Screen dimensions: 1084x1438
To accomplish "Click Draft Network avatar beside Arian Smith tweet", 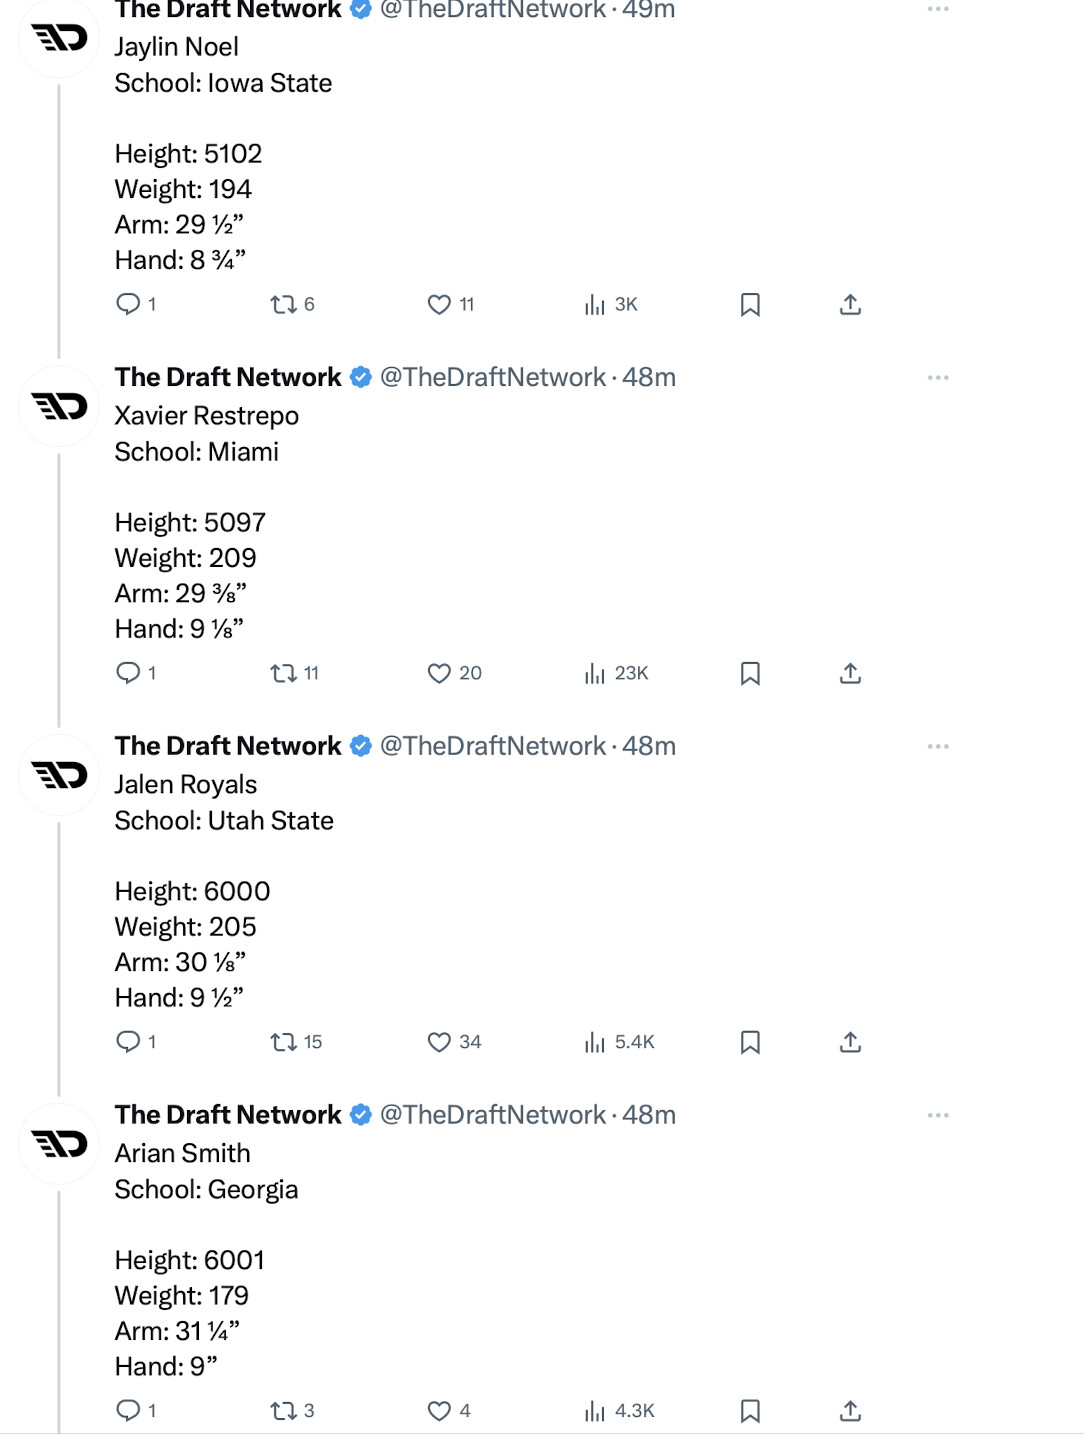I will pos(60,1144).
